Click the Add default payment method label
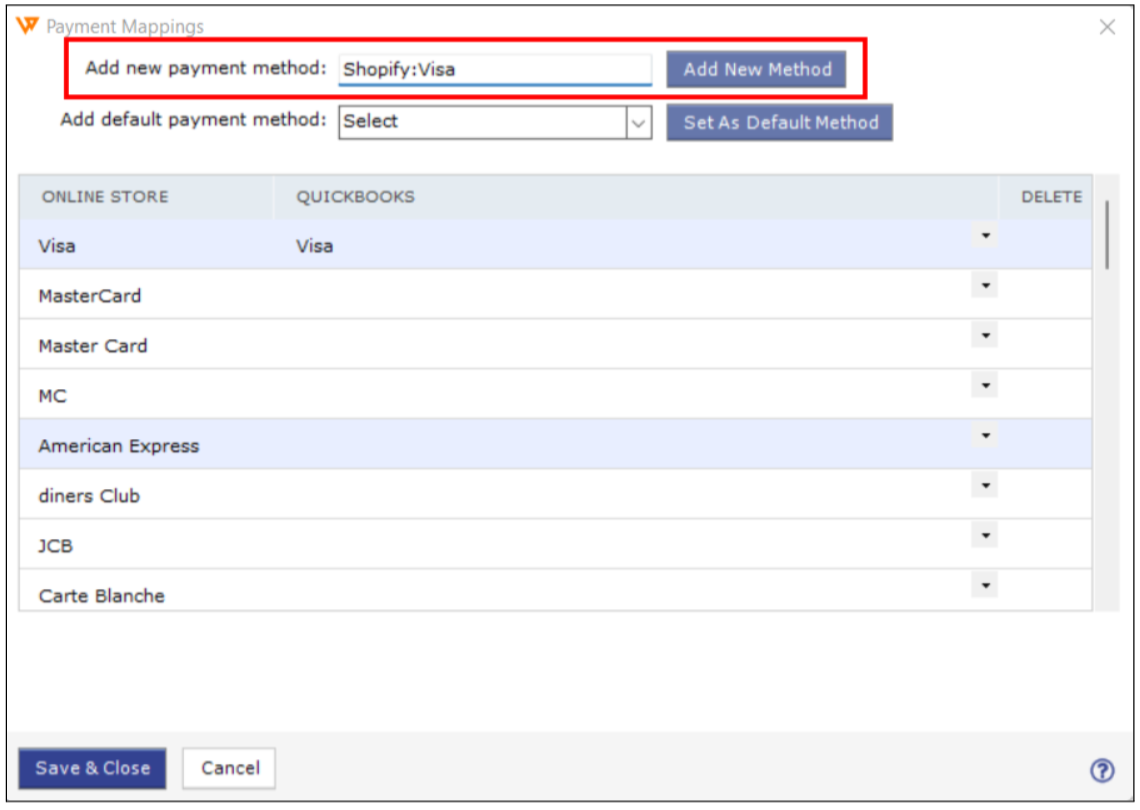 point(193,120)
